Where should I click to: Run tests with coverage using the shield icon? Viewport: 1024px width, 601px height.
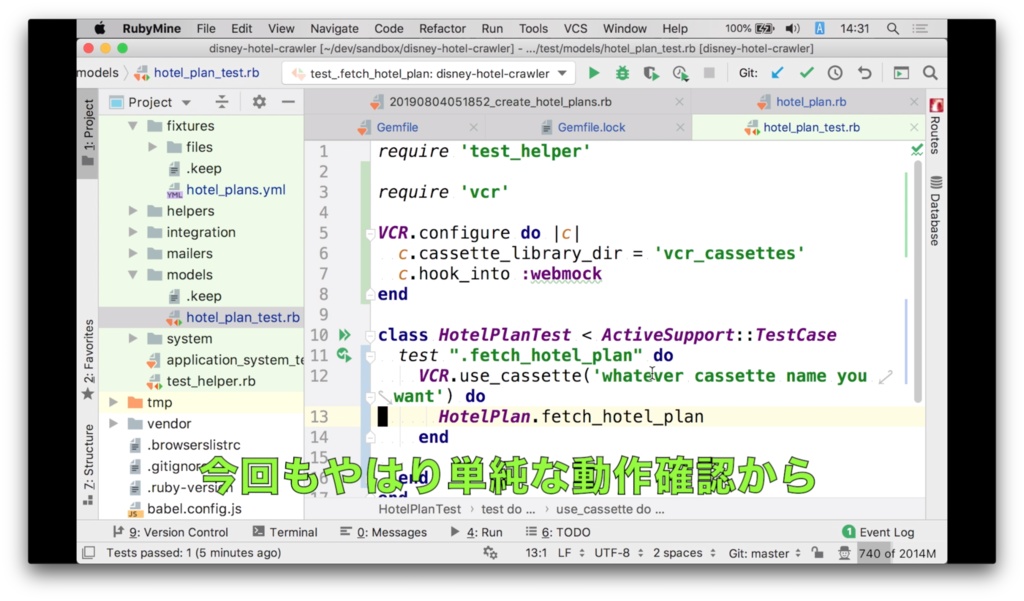[650, 72]
